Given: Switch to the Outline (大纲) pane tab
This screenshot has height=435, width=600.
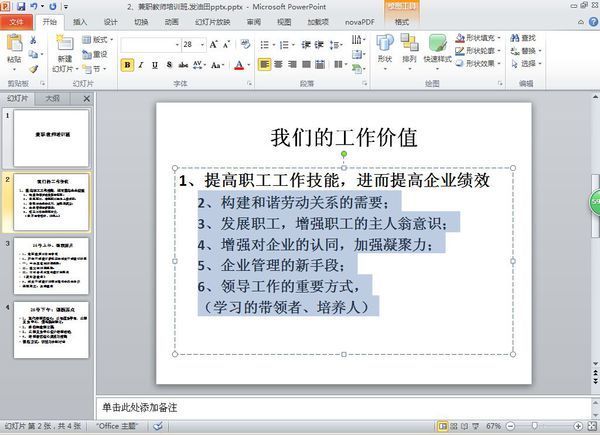Looking at the screenshot, I should (53, 99).
